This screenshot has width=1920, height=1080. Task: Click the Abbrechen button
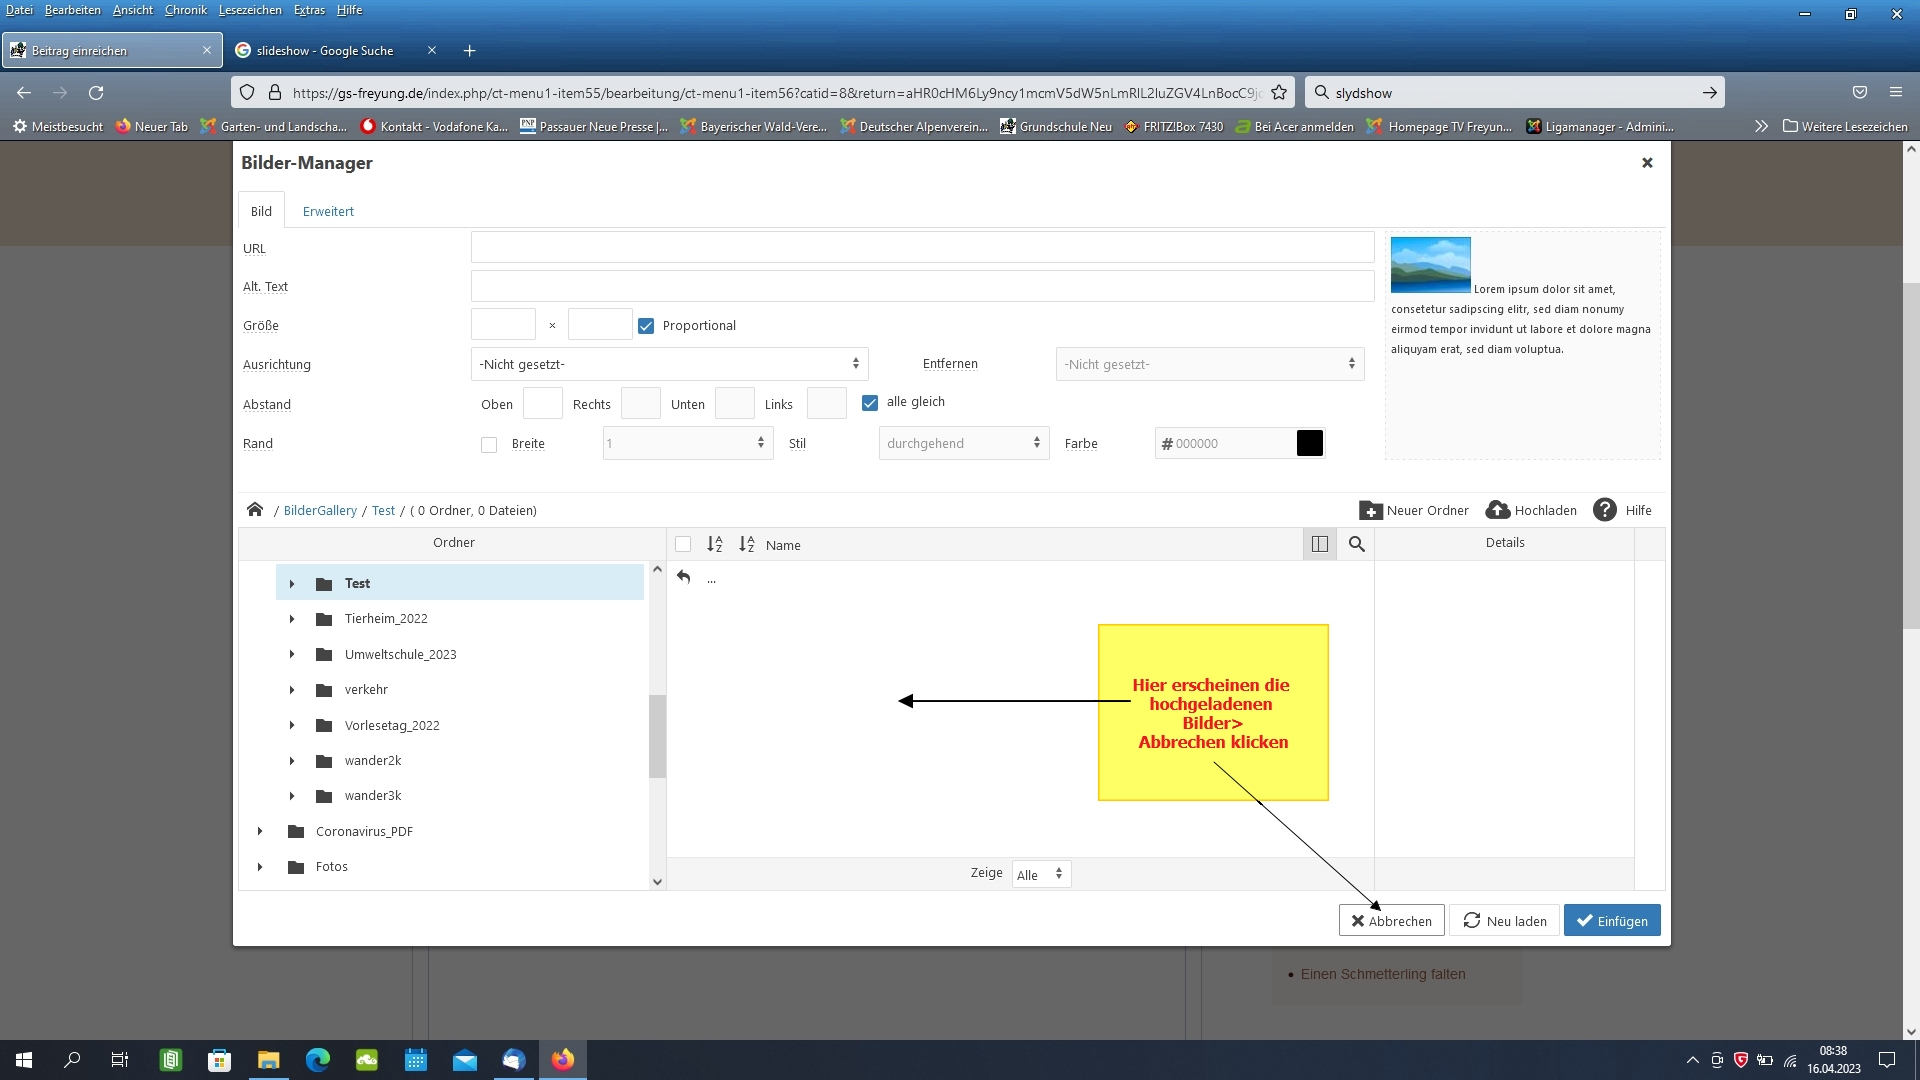[x=1391, y=921]
